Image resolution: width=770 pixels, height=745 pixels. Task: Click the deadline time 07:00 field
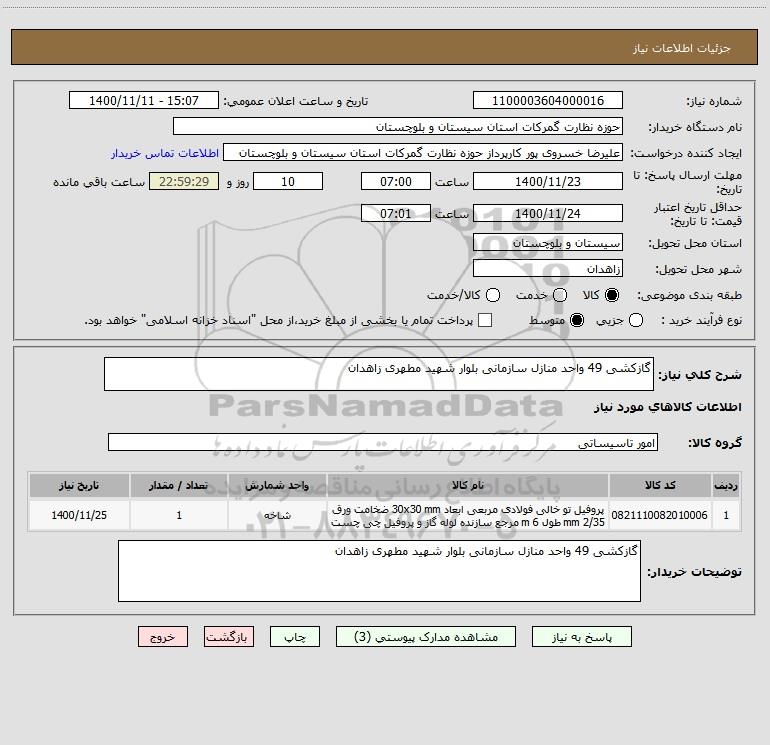pyautogui.click(x=396, y=181)
